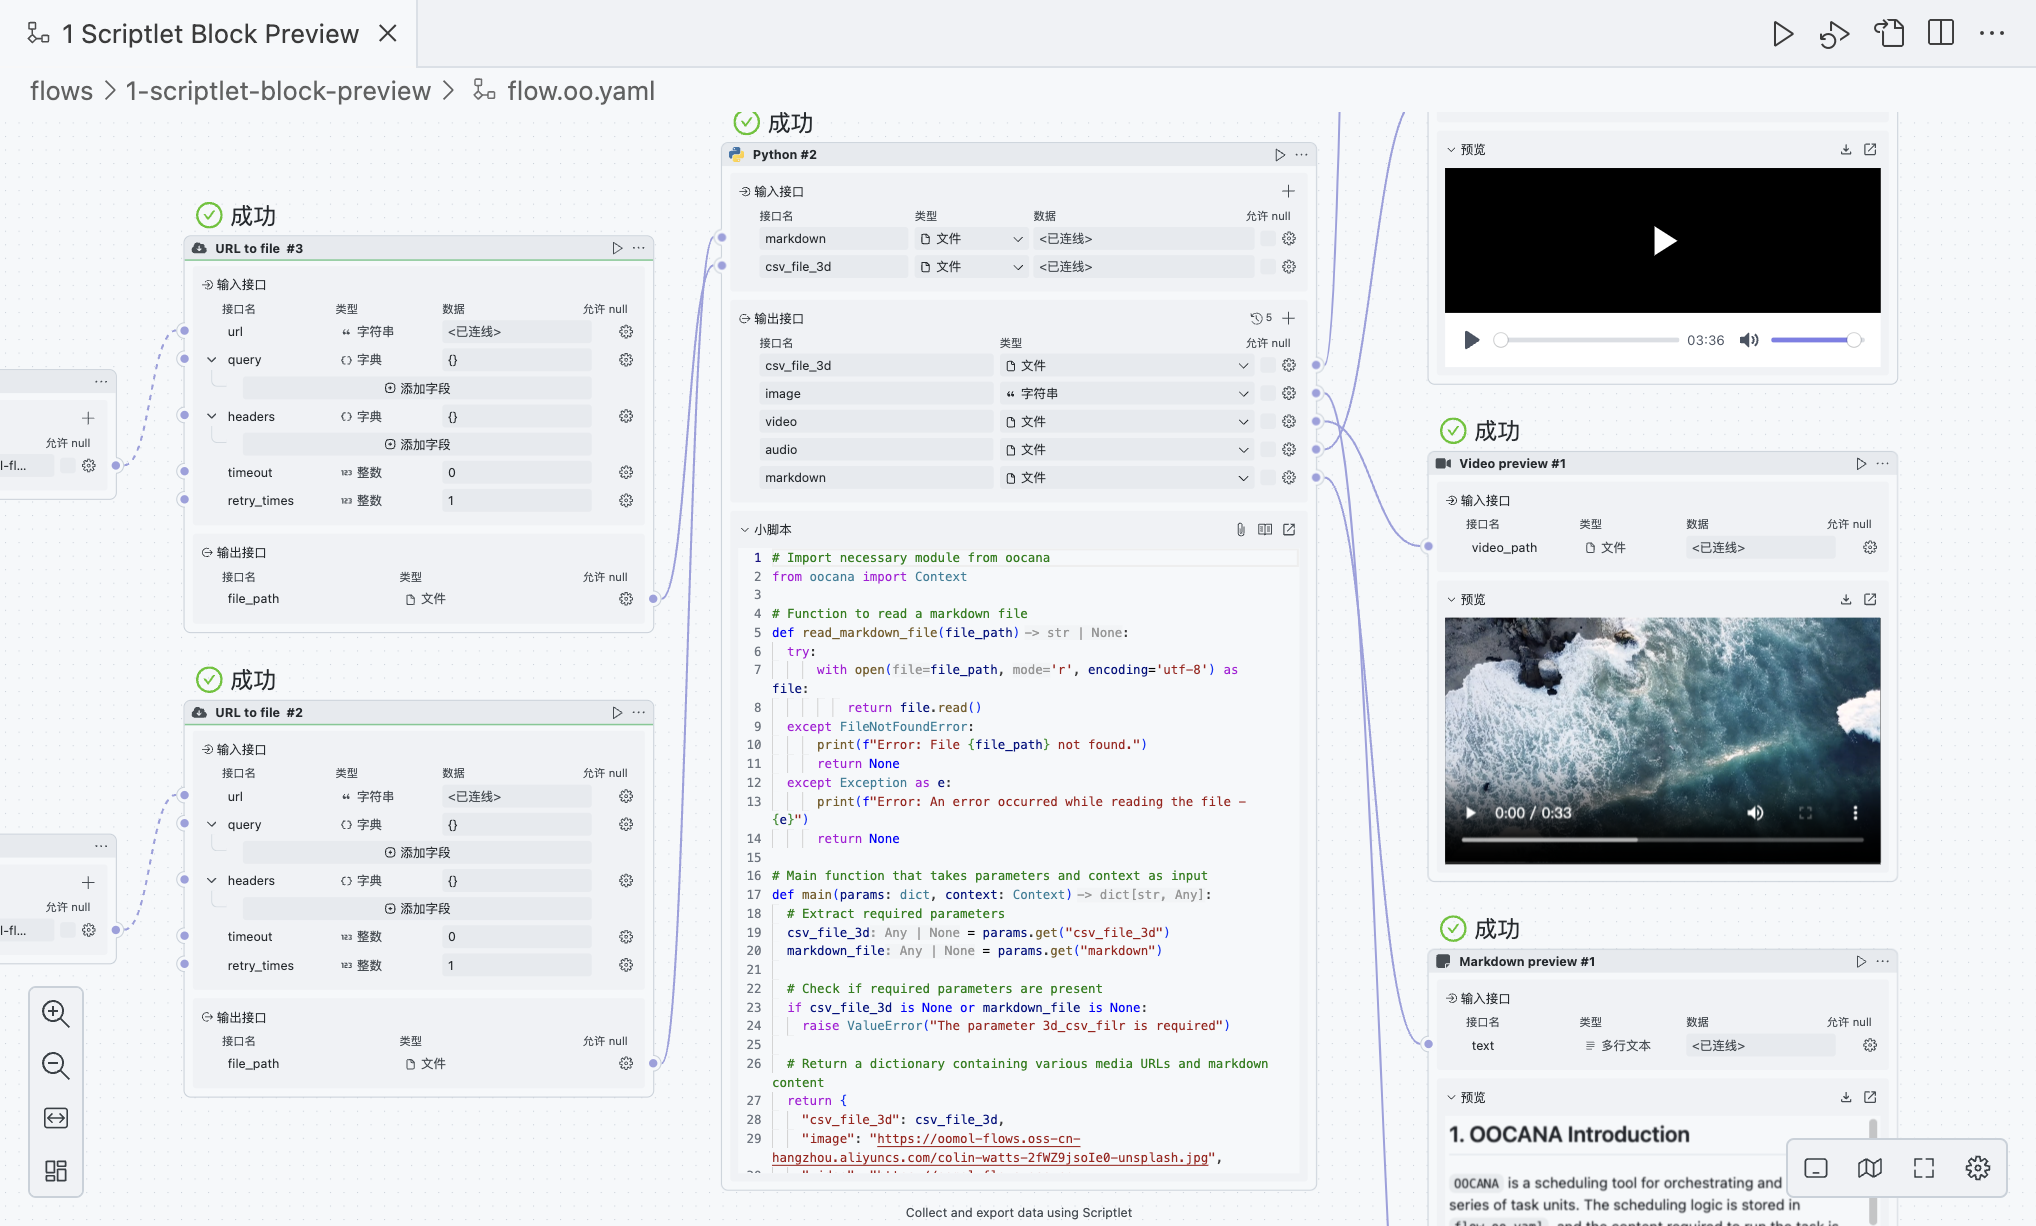Click zoom out canvas button
This screenshot has height=1226, width=2036.
tap(56, 1065)
